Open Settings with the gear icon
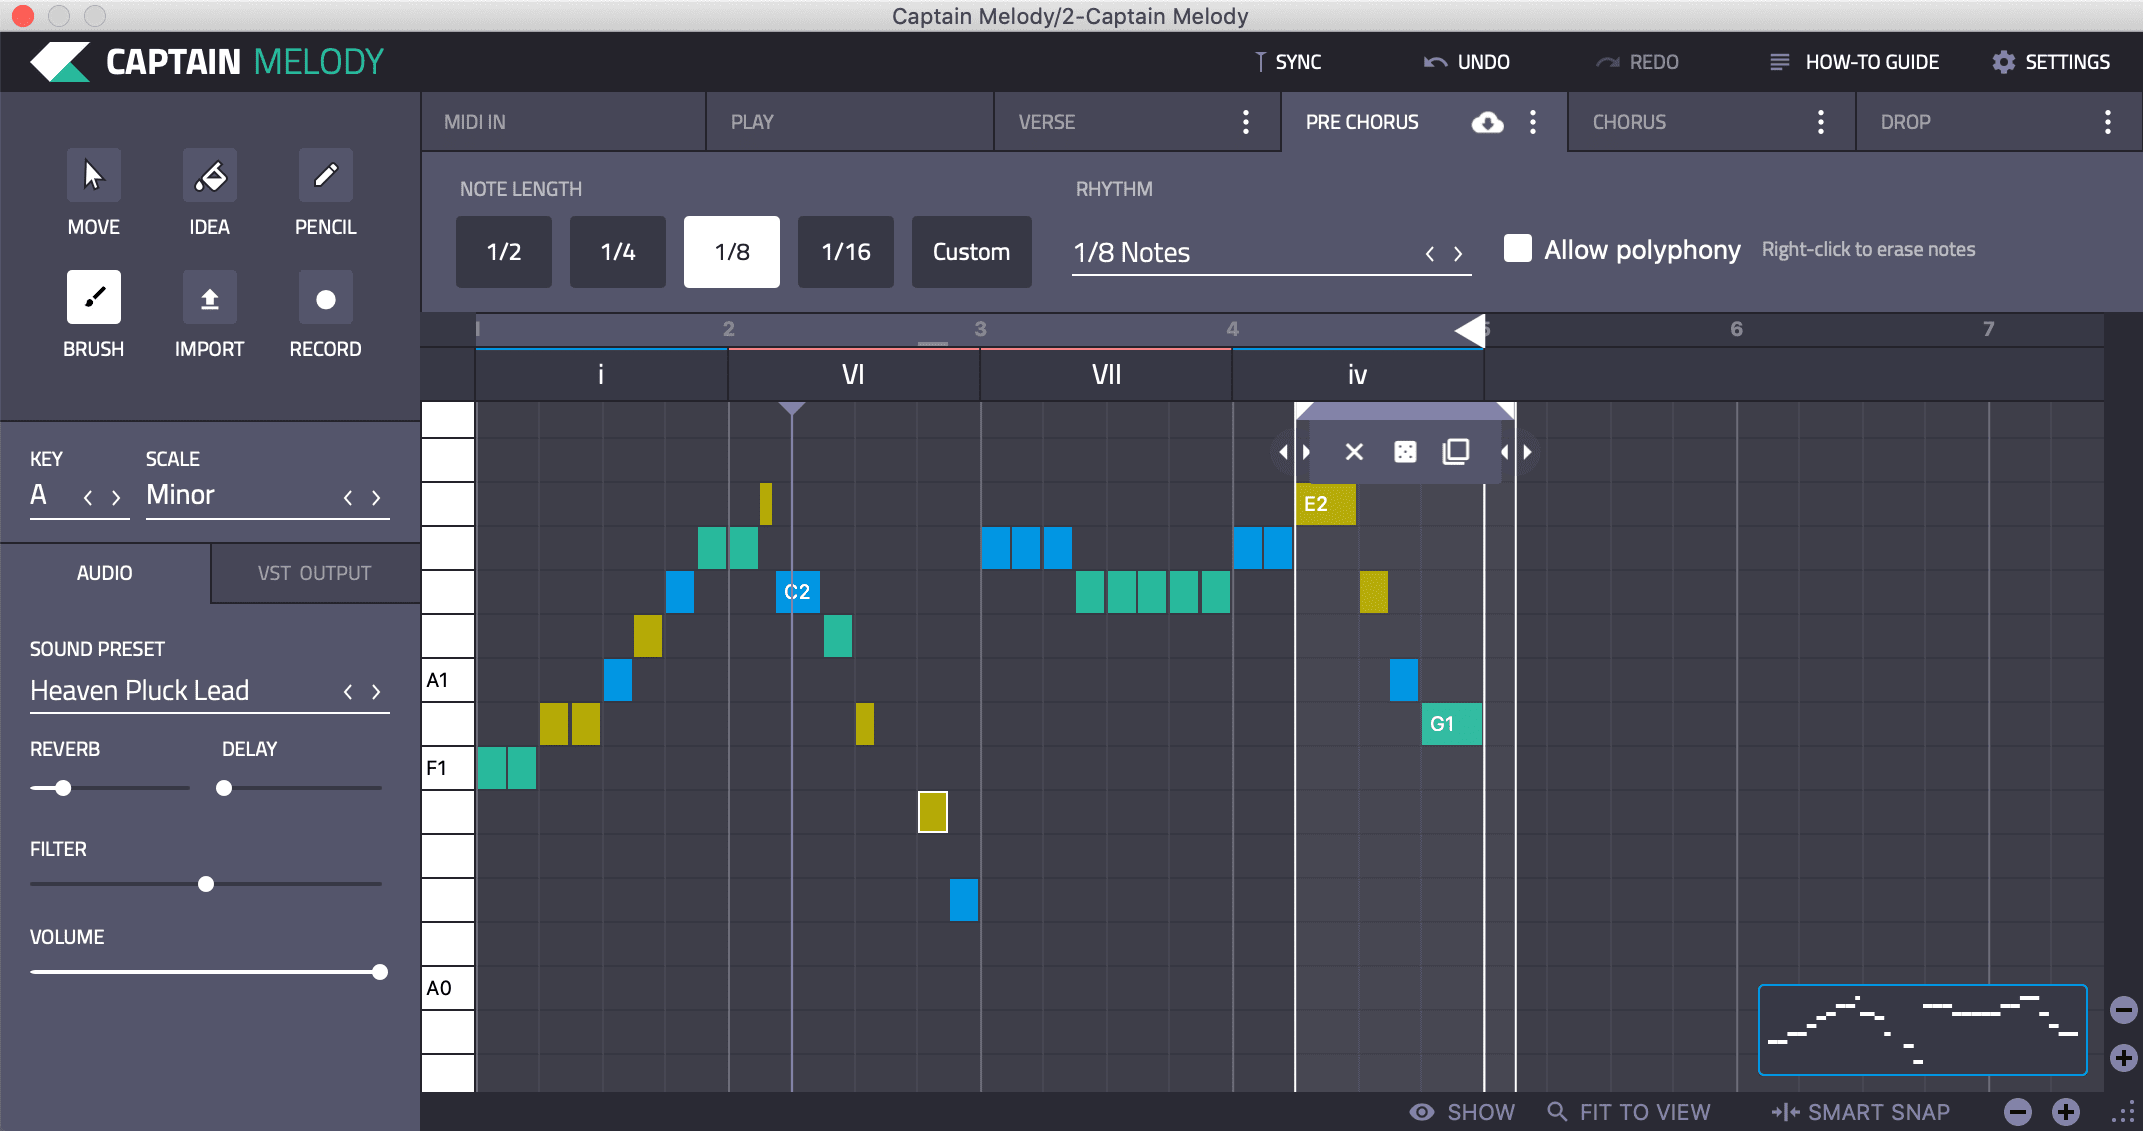This screenshot has width=2143, height=1131. (2003, 62)
